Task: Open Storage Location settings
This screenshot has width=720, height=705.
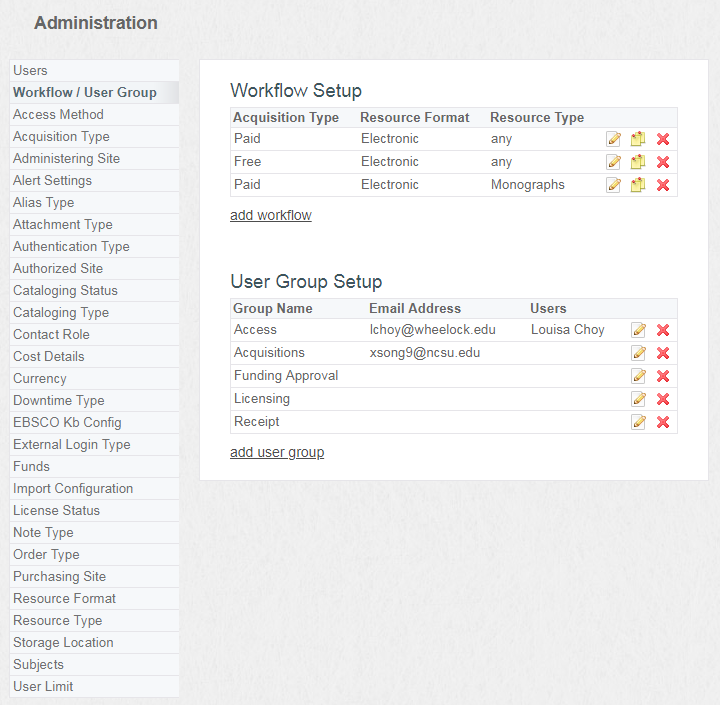Action: [94, 643]
